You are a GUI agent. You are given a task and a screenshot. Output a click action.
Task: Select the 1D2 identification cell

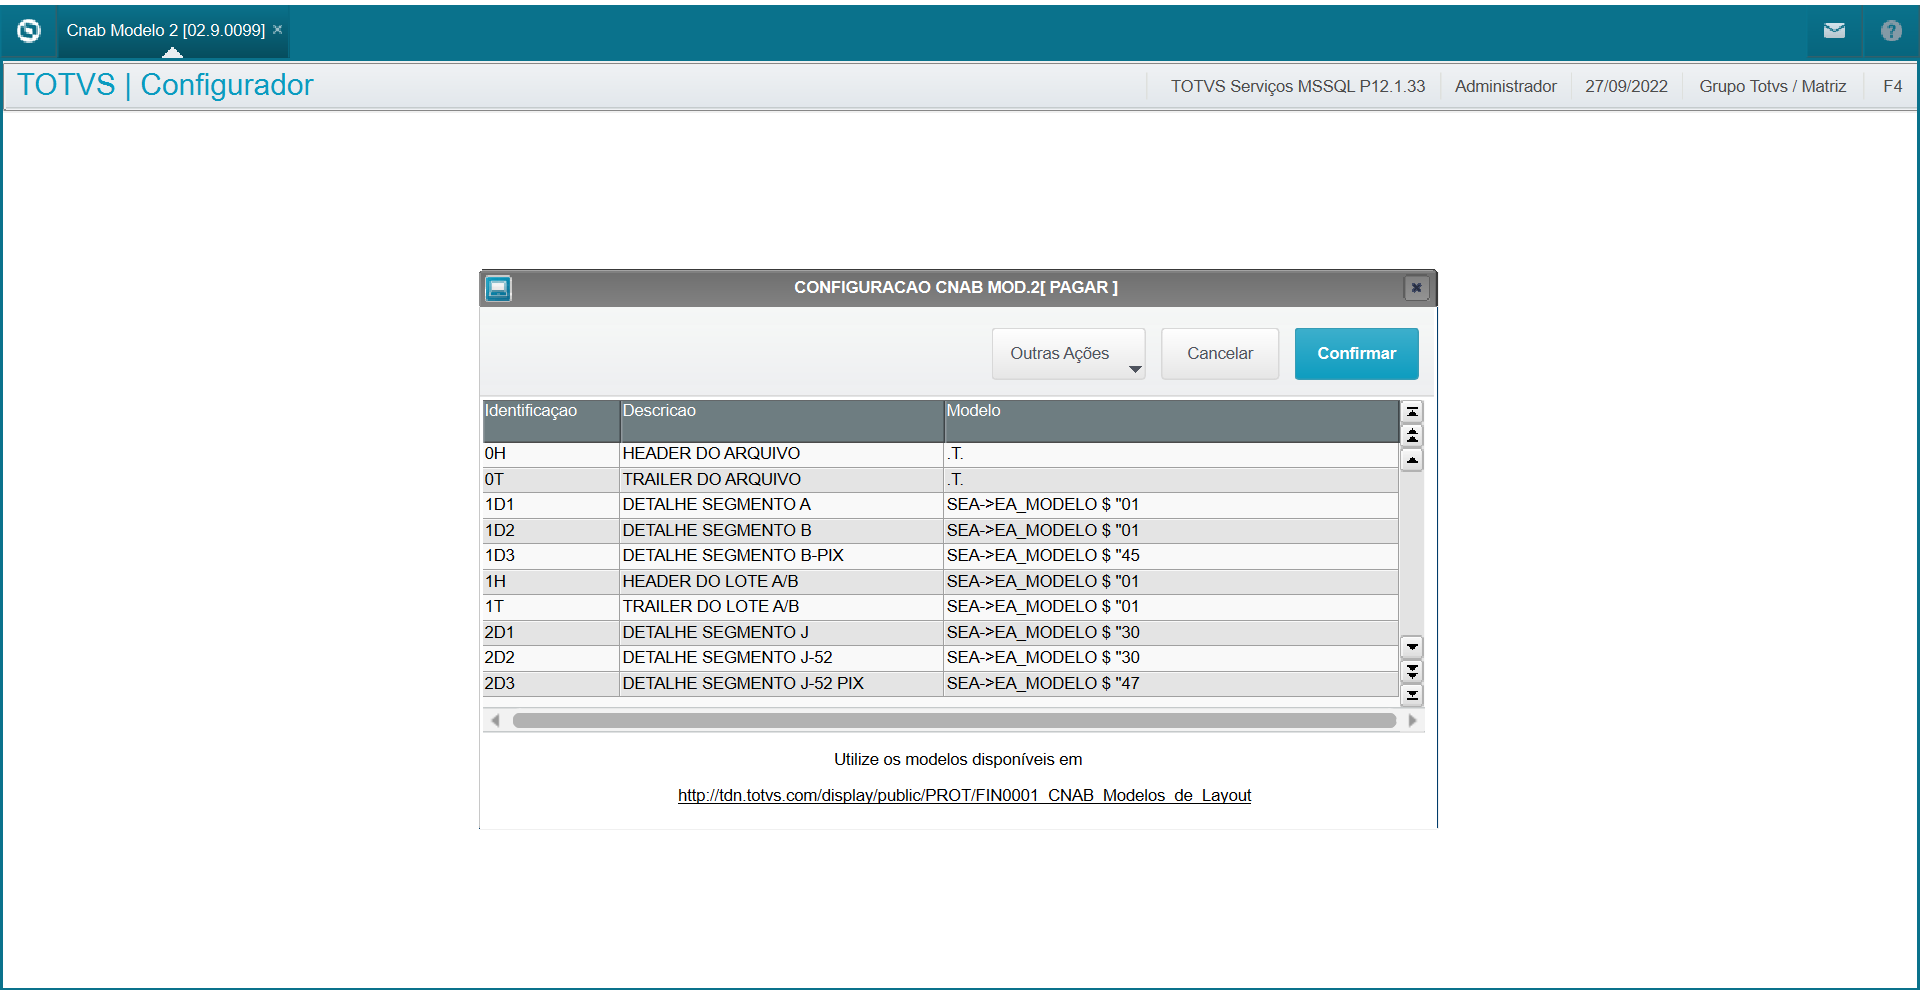point(551,531)
